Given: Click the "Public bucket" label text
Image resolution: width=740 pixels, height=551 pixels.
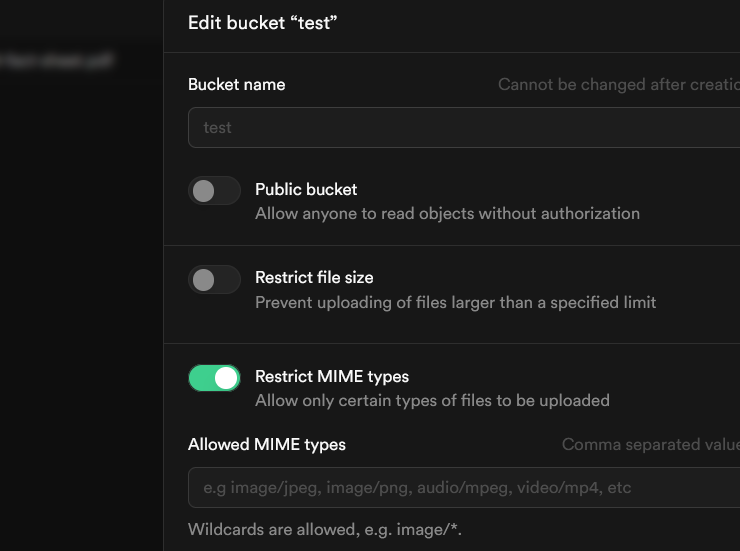Looking at the screenshot, I should pyautogui.click(x=306, y=189).
